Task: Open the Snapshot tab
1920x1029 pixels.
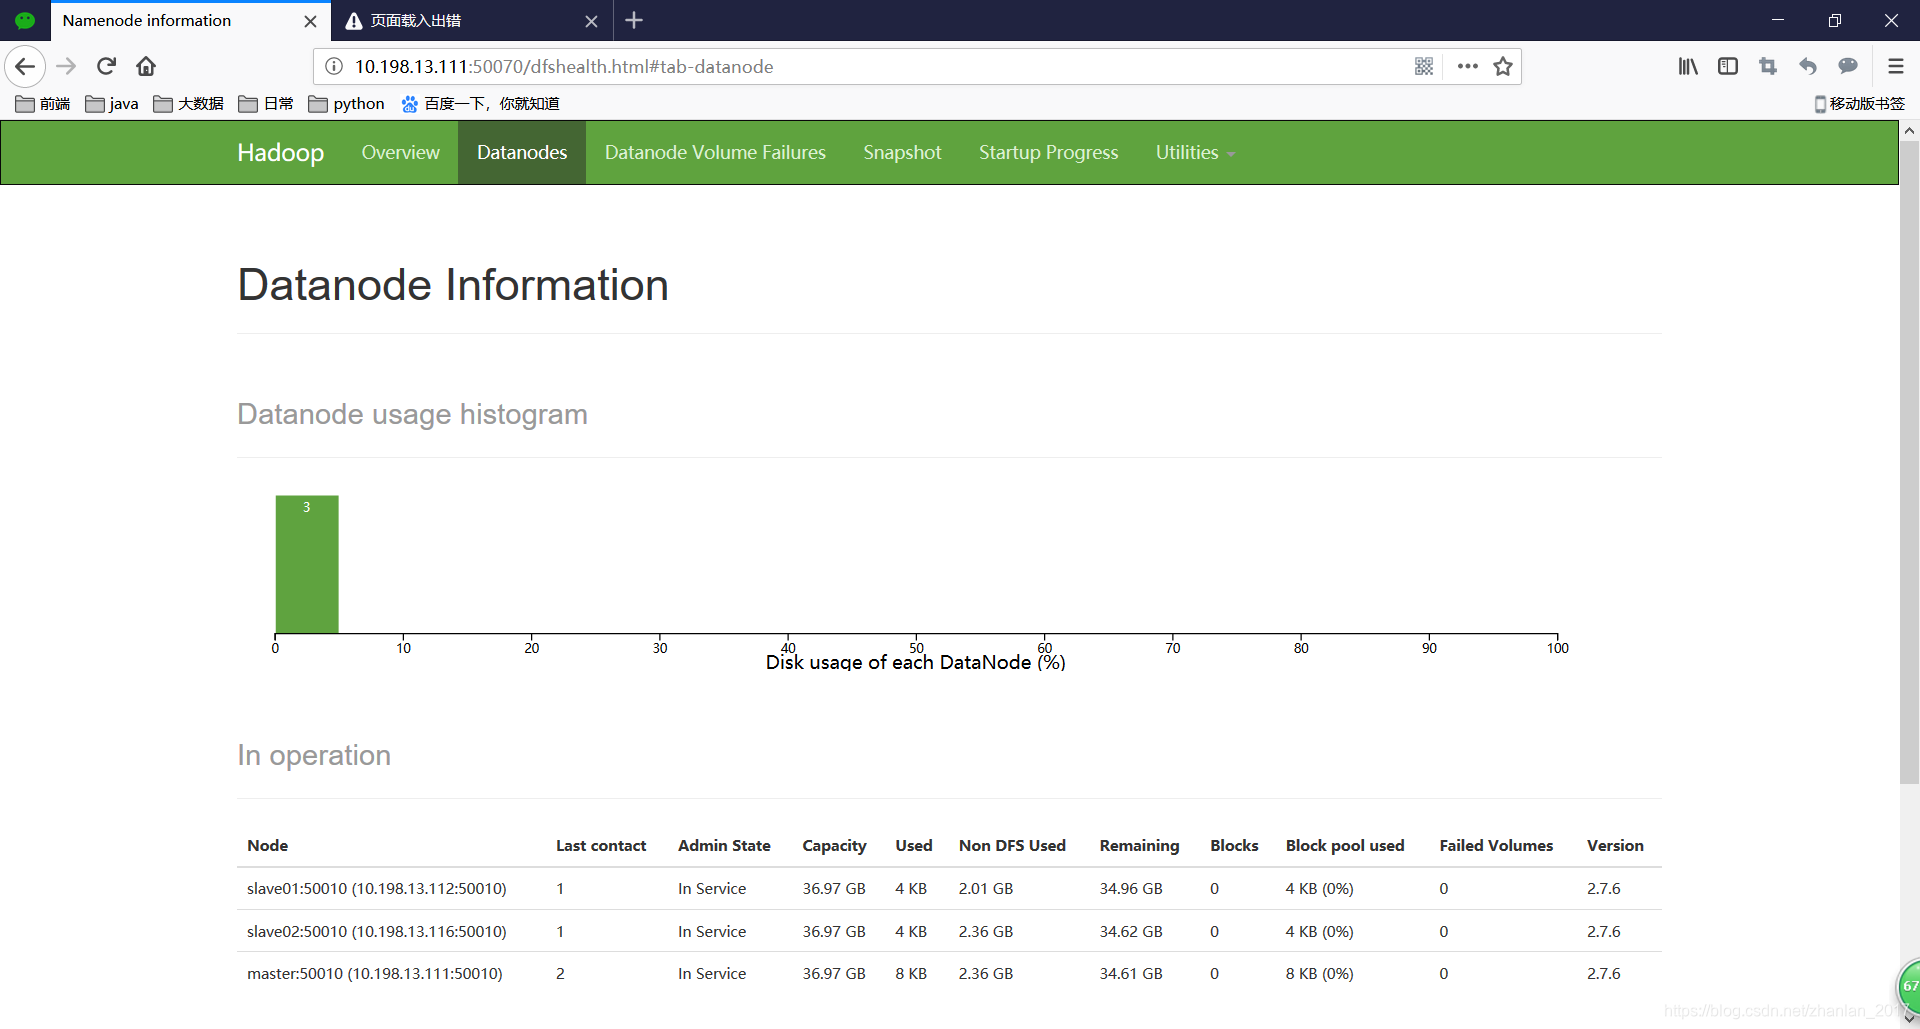Action: (902, 152)
